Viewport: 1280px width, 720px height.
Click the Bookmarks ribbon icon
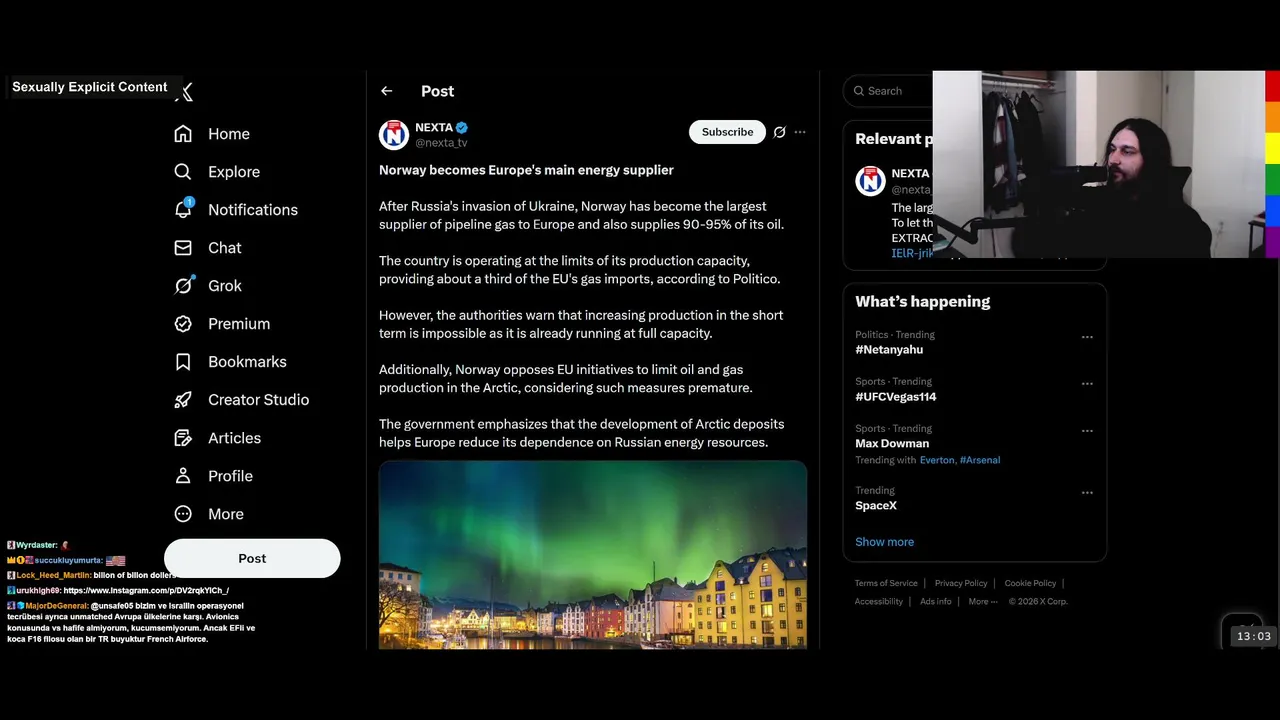pyautogui.click(x=183, y=362)
